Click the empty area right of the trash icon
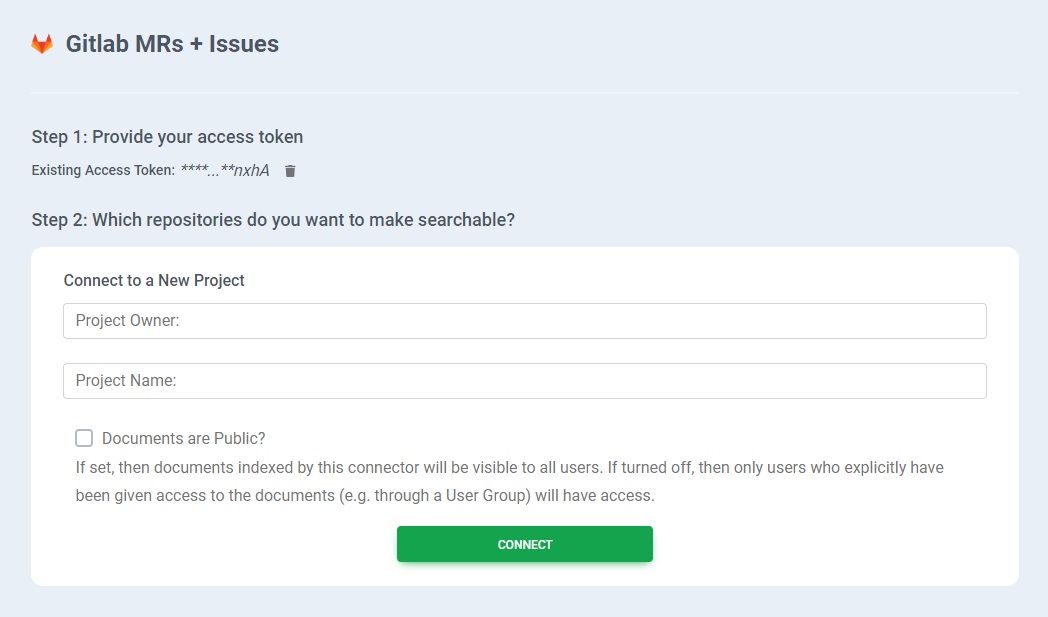Screen dimensions: 1048x617 point(600,171)
